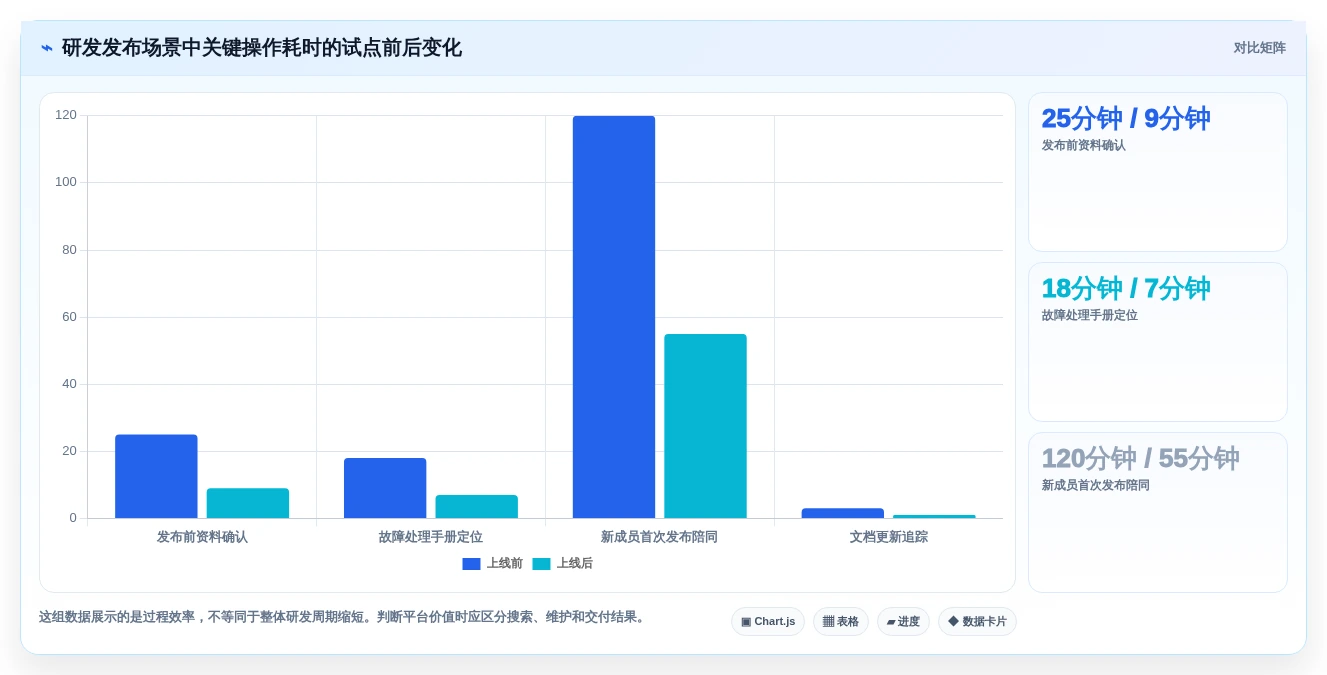Click the 对比矩阵 label in header
The height and width of the screenshot is (675, 1327).
click(x=1259, y=48)
